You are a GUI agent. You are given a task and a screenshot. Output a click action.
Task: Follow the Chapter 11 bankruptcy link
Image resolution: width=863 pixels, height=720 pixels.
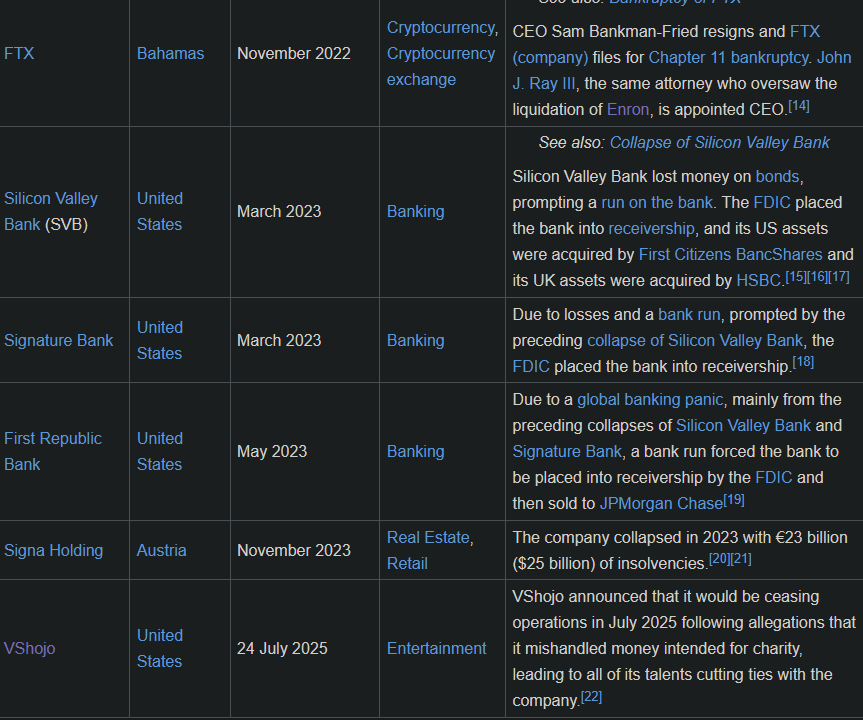[x=728, y=57]
